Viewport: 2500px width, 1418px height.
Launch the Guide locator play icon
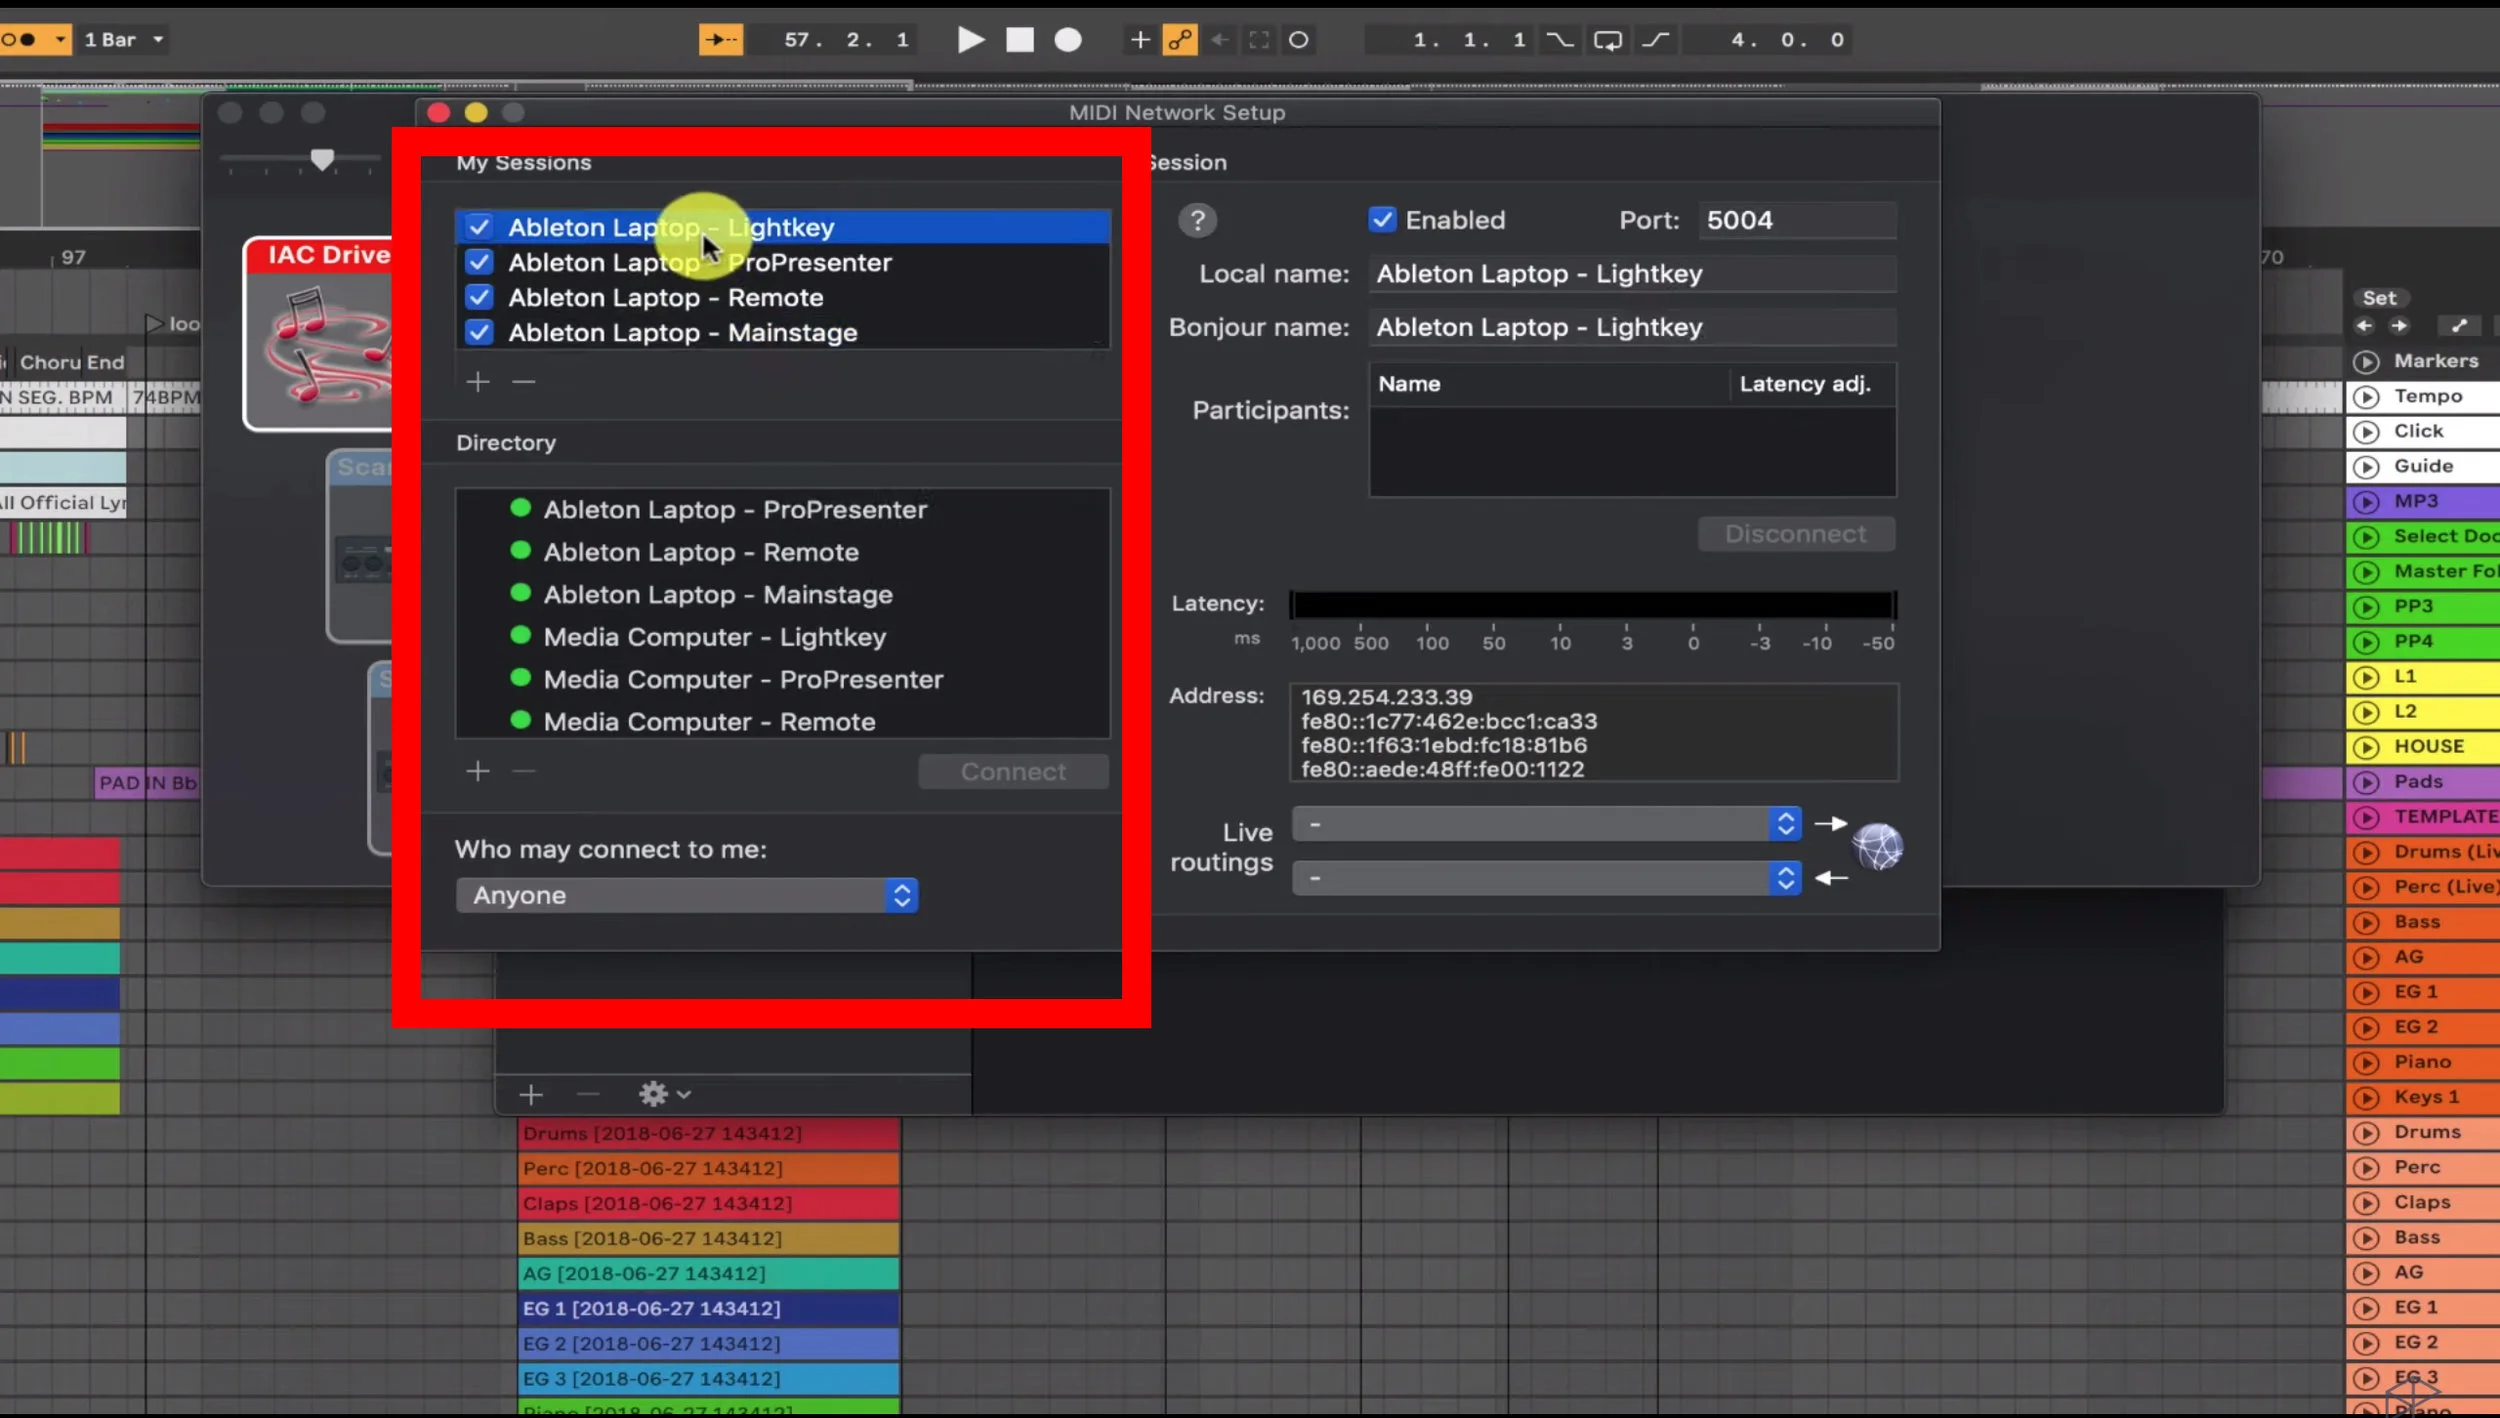(x=2366, y=466)
